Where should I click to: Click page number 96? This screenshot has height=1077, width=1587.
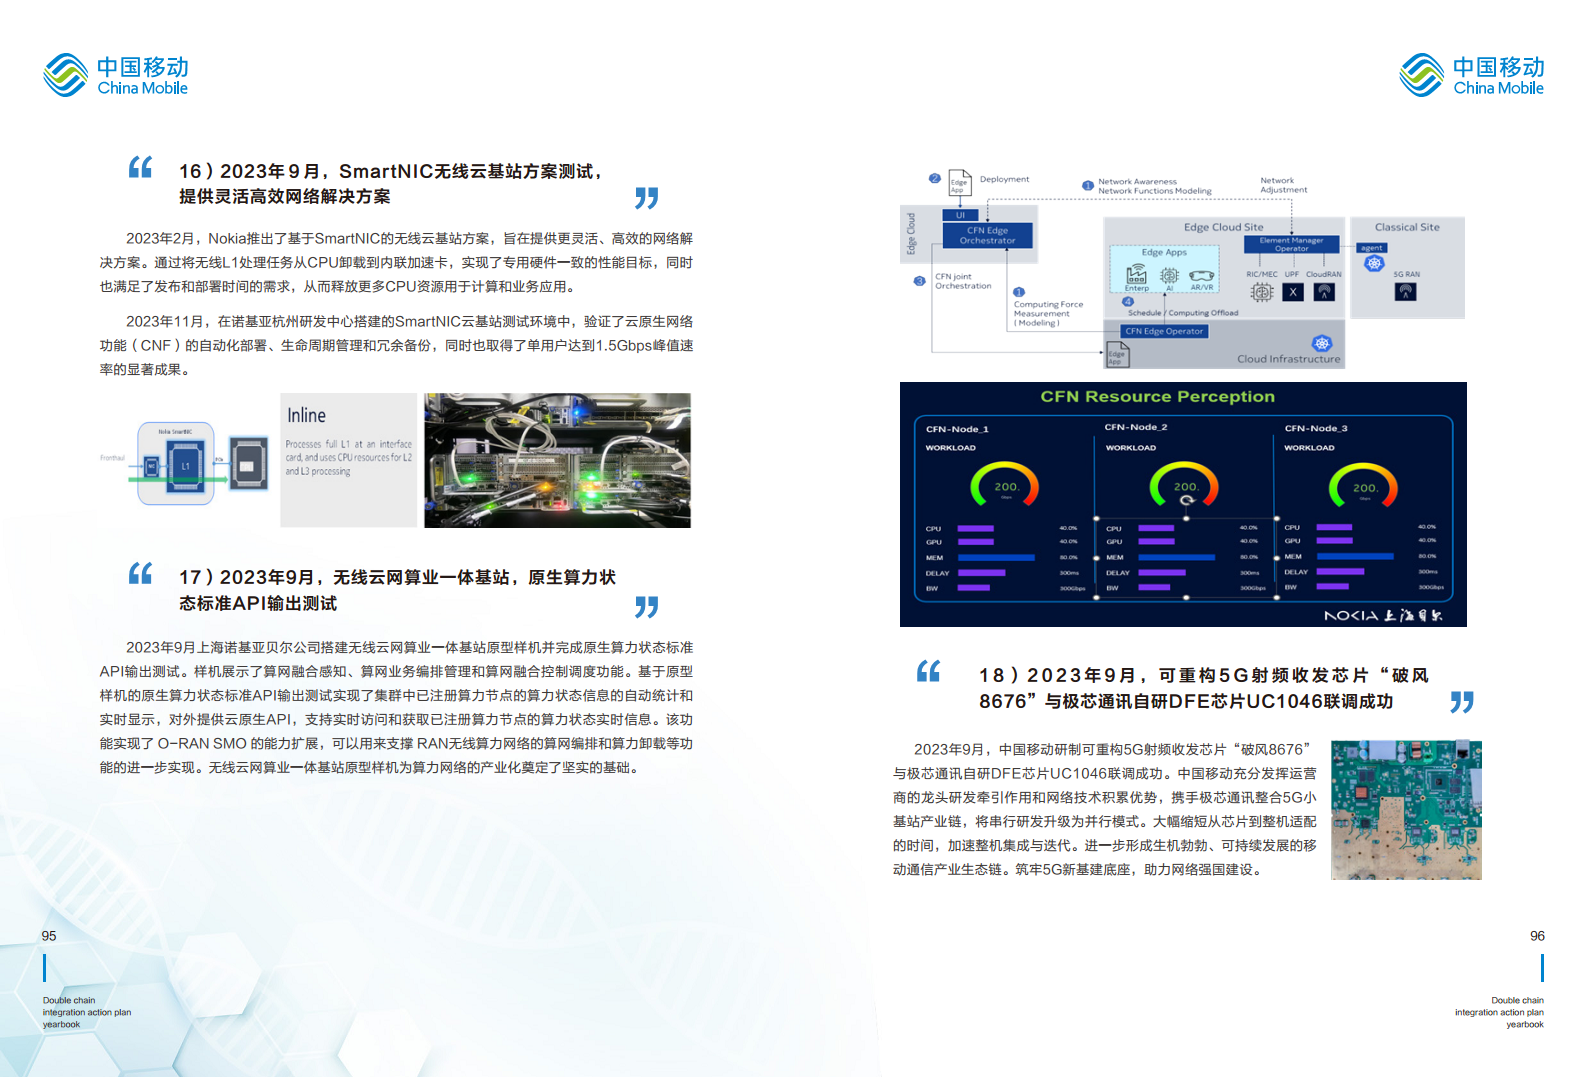point(1537,936)
